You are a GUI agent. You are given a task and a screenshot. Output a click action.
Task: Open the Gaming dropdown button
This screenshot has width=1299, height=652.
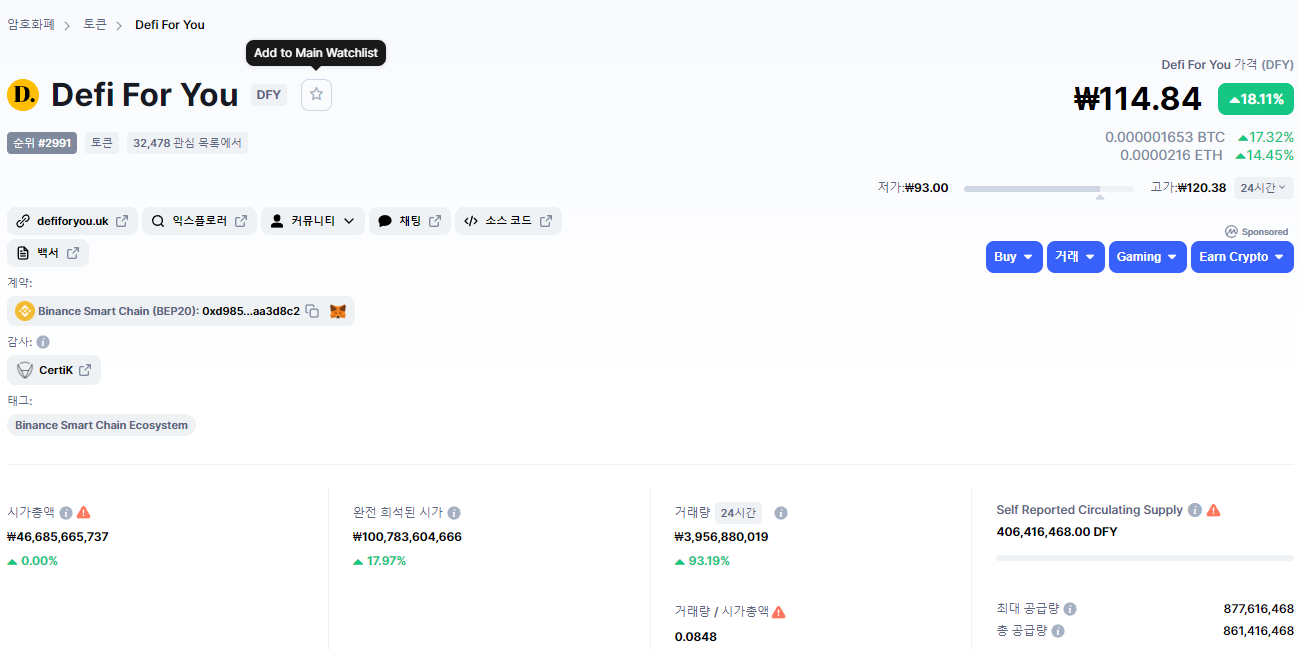pyautogui.click(x=1147, y=257)
